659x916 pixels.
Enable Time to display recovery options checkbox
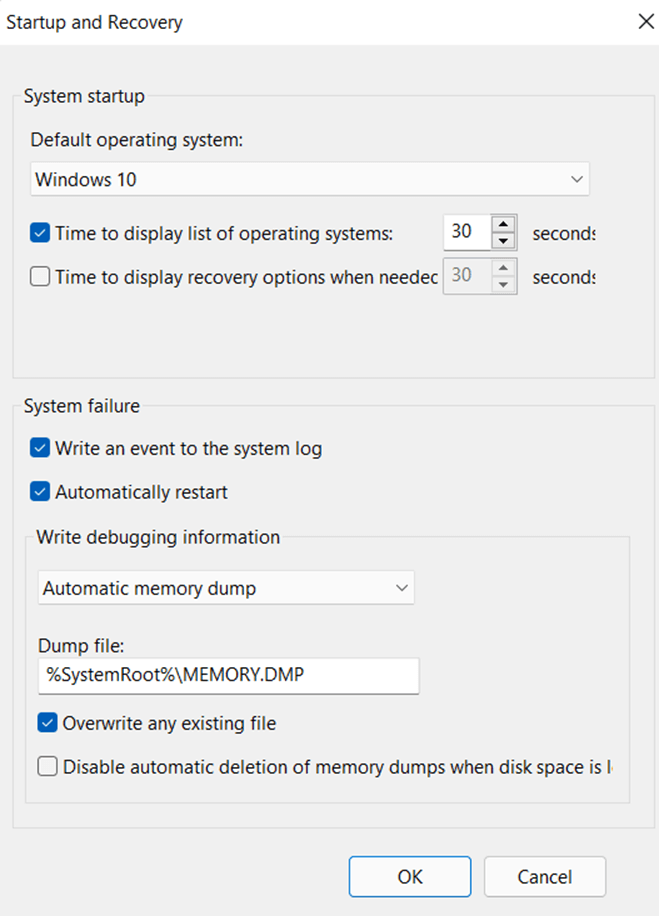tap(40, 277)
